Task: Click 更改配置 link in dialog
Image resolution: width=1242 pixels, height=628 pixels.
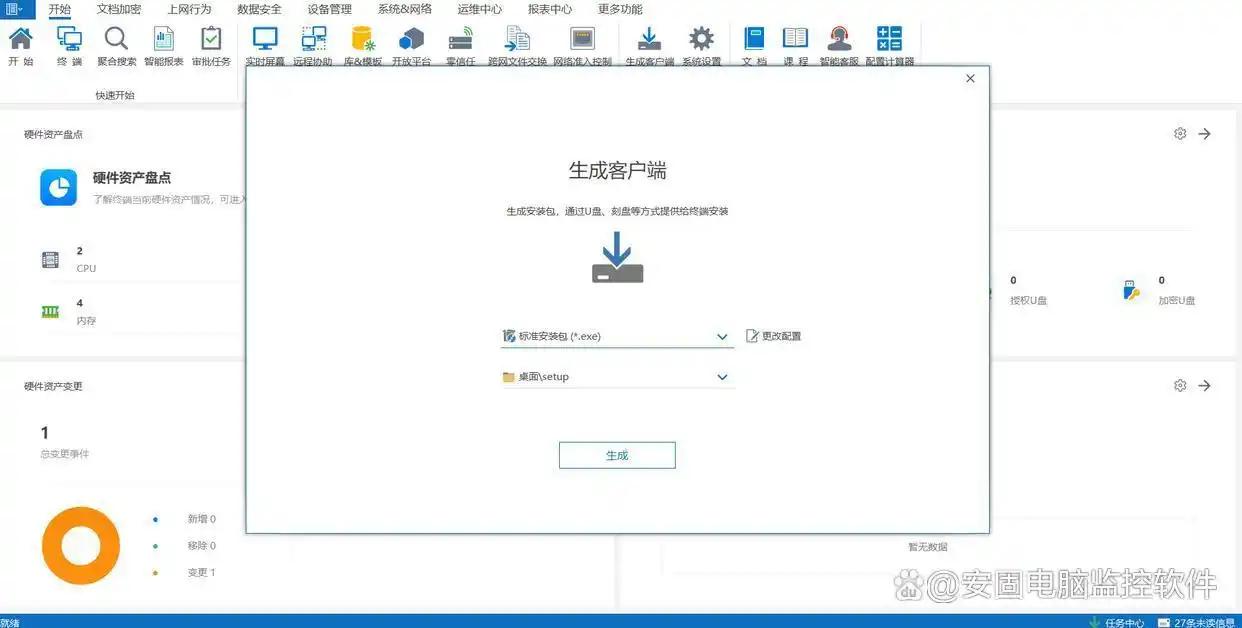Action: pos(774,336)
